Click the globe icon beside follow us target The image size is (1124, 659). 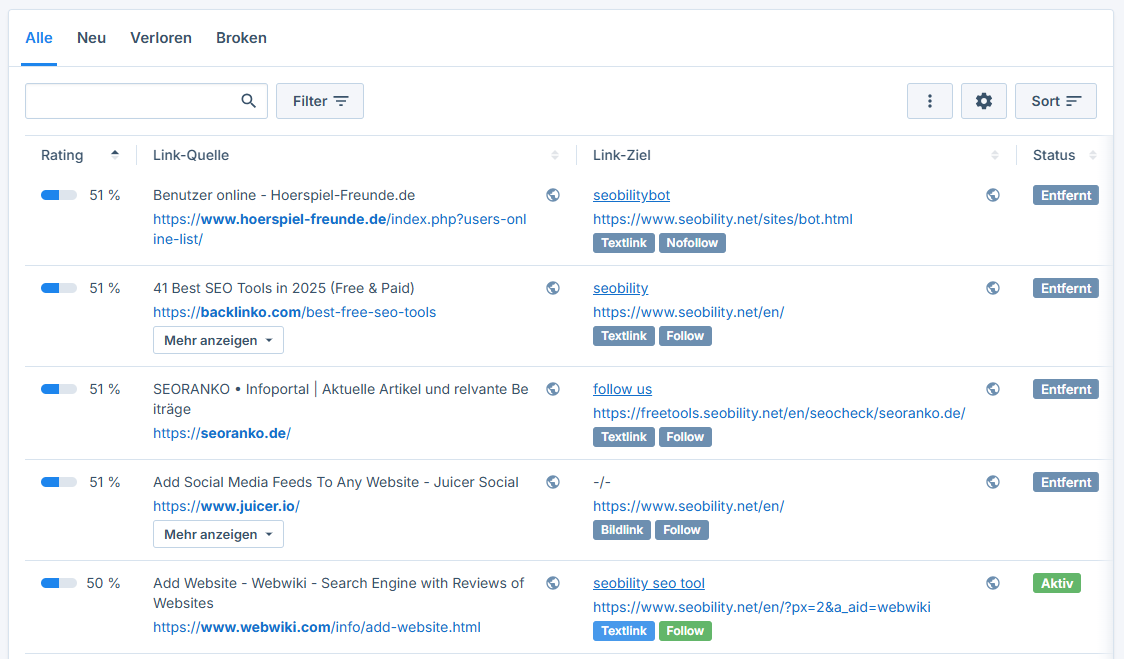pyautogui.click(x=993, y=389)
